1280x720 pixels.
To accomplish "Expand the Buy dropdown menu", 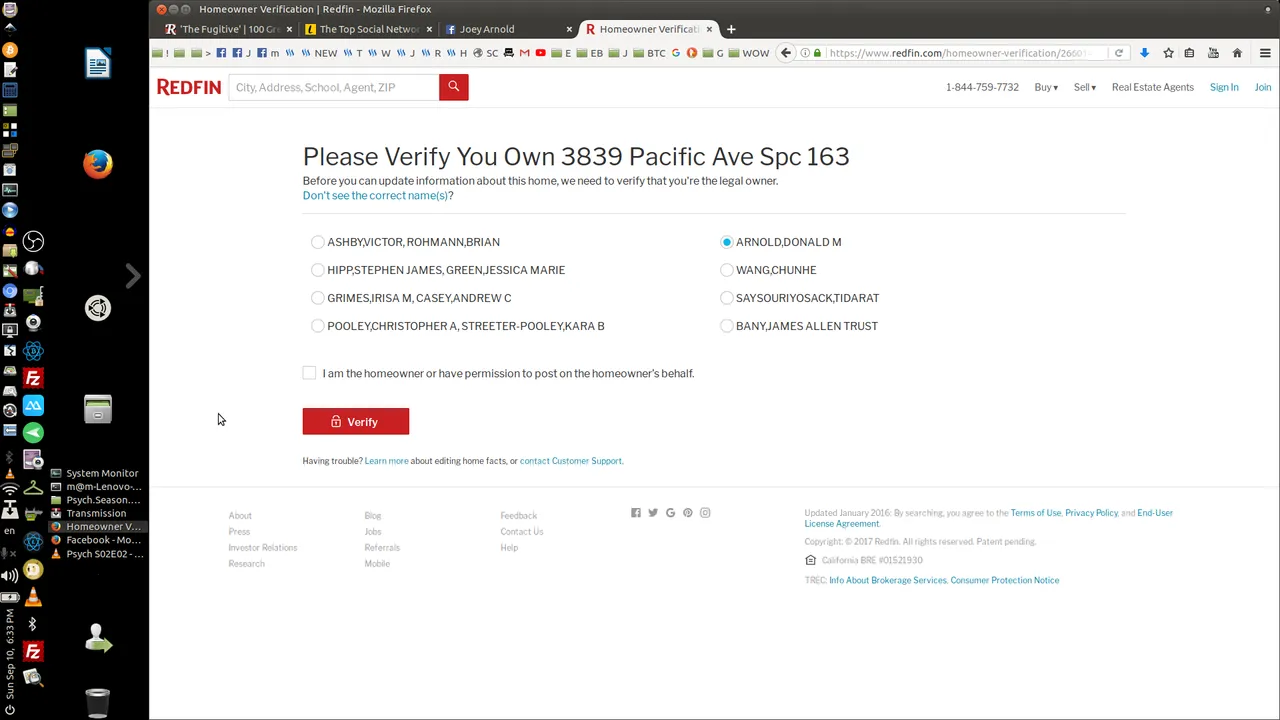I will point(1046,87).
